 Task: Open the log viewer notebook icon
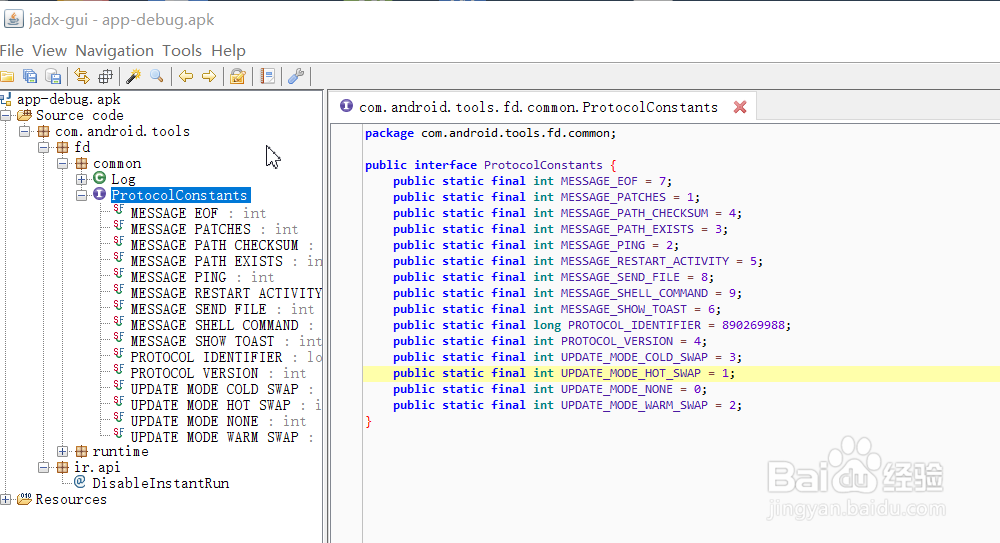(x=268, y=77)
